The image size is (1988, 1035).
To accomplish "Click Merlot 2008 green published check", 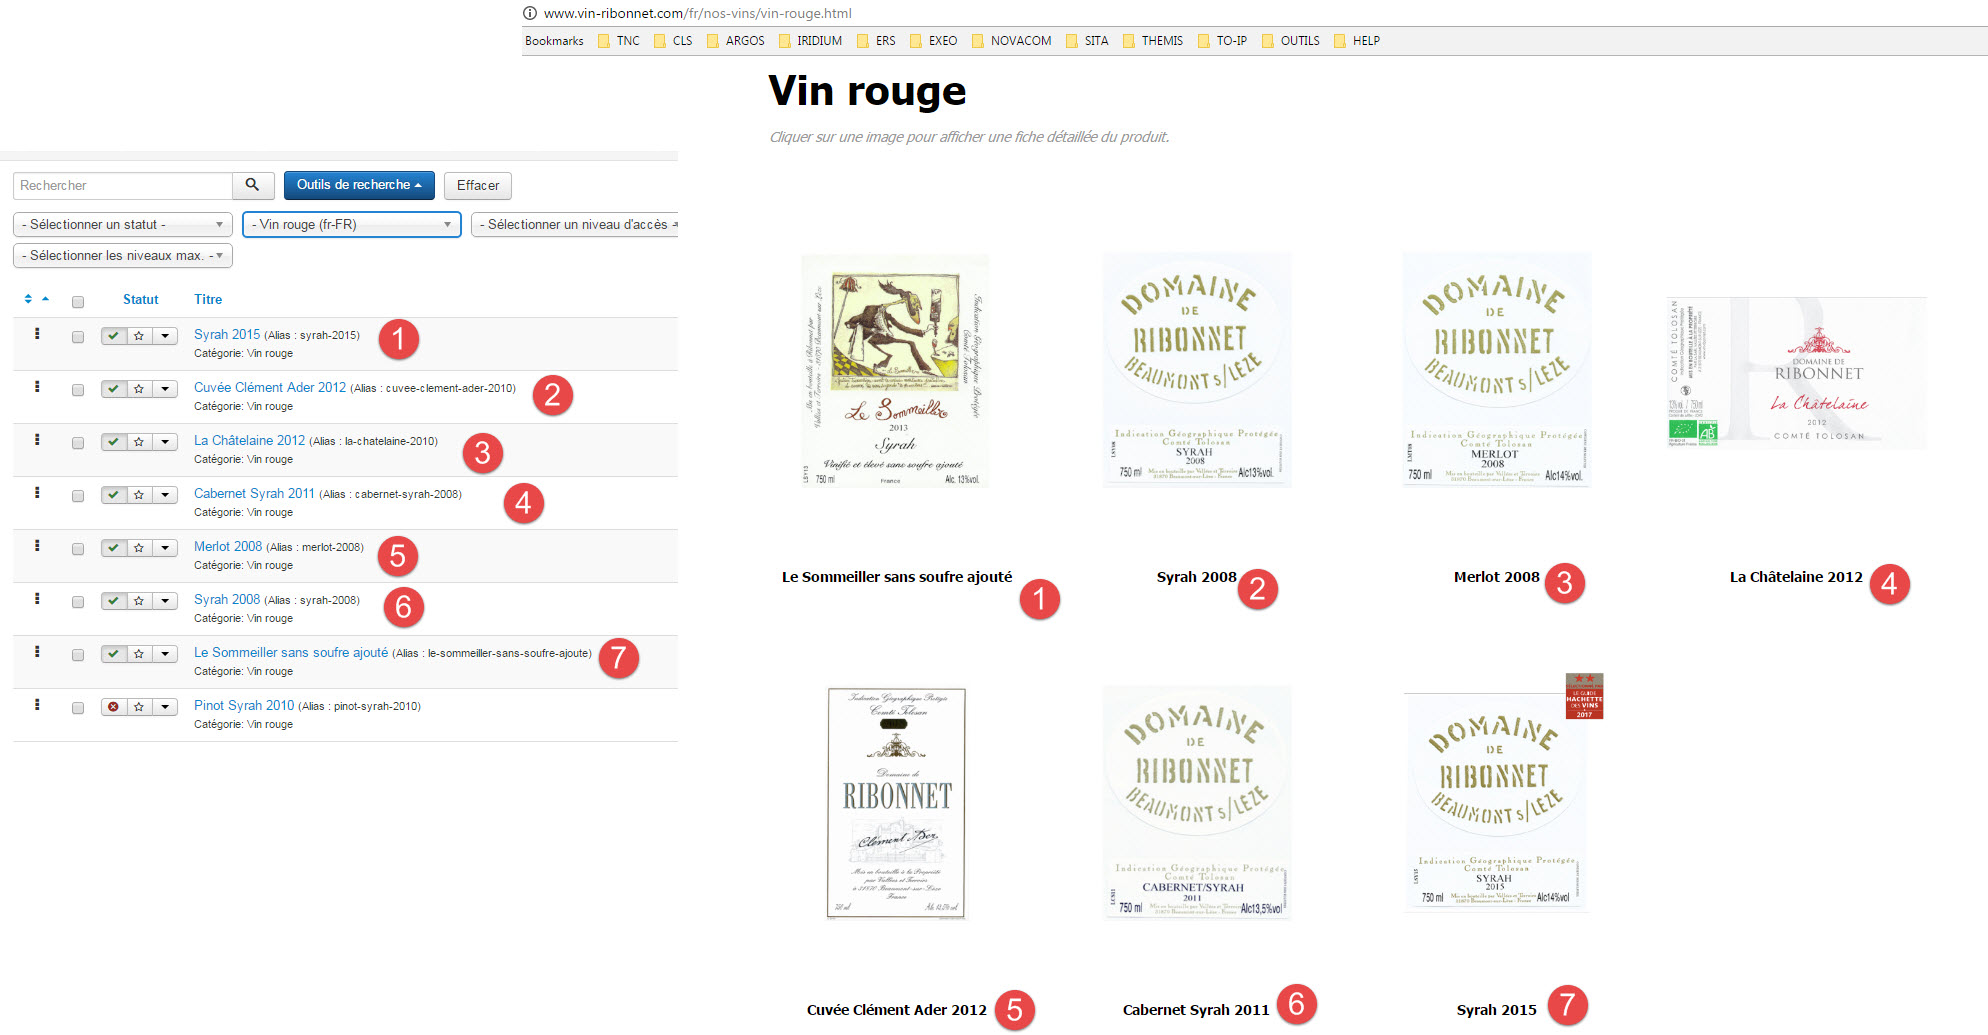I will point(114,548).
